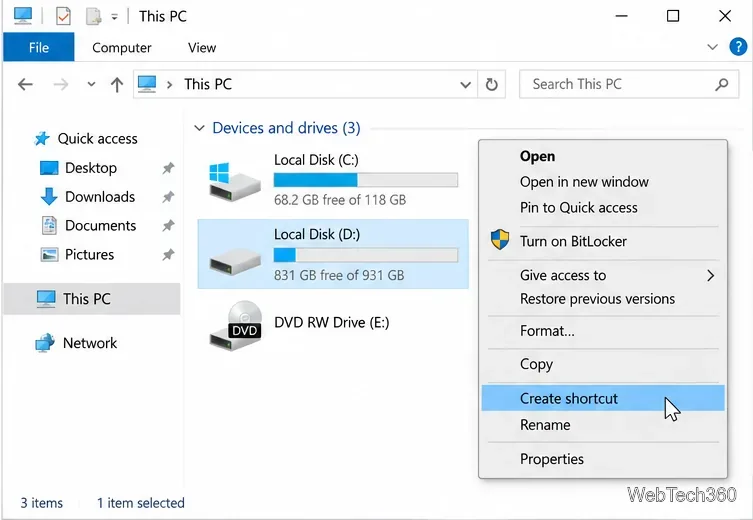The image size is (753, 520).
Task: Click the search magnifier icon
Action: point(721,85)
